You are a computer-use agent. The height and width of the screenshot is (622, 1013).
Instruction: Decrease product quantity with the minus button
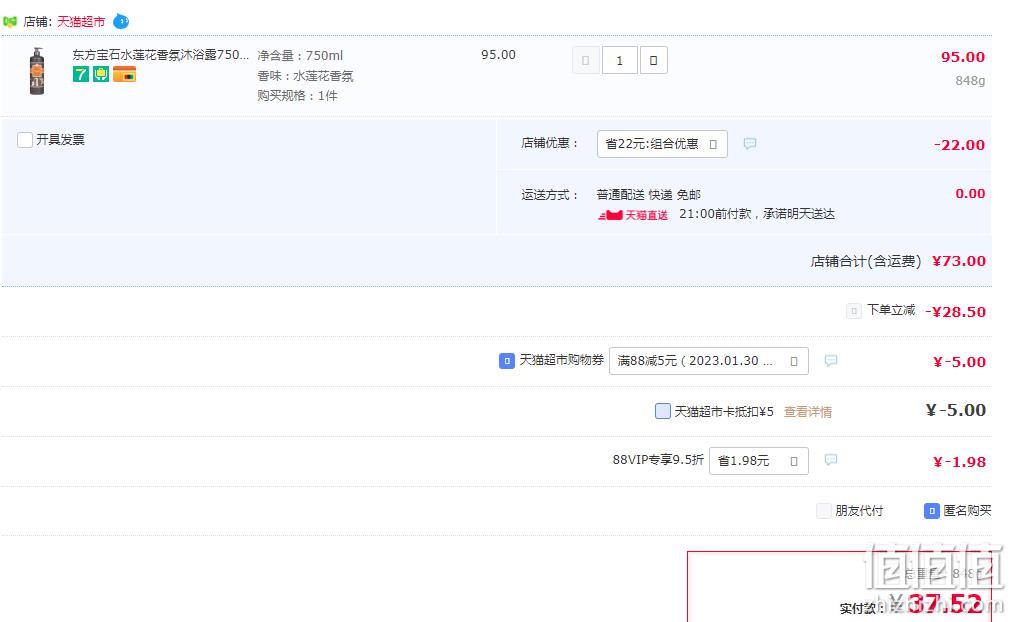[586, 60]
